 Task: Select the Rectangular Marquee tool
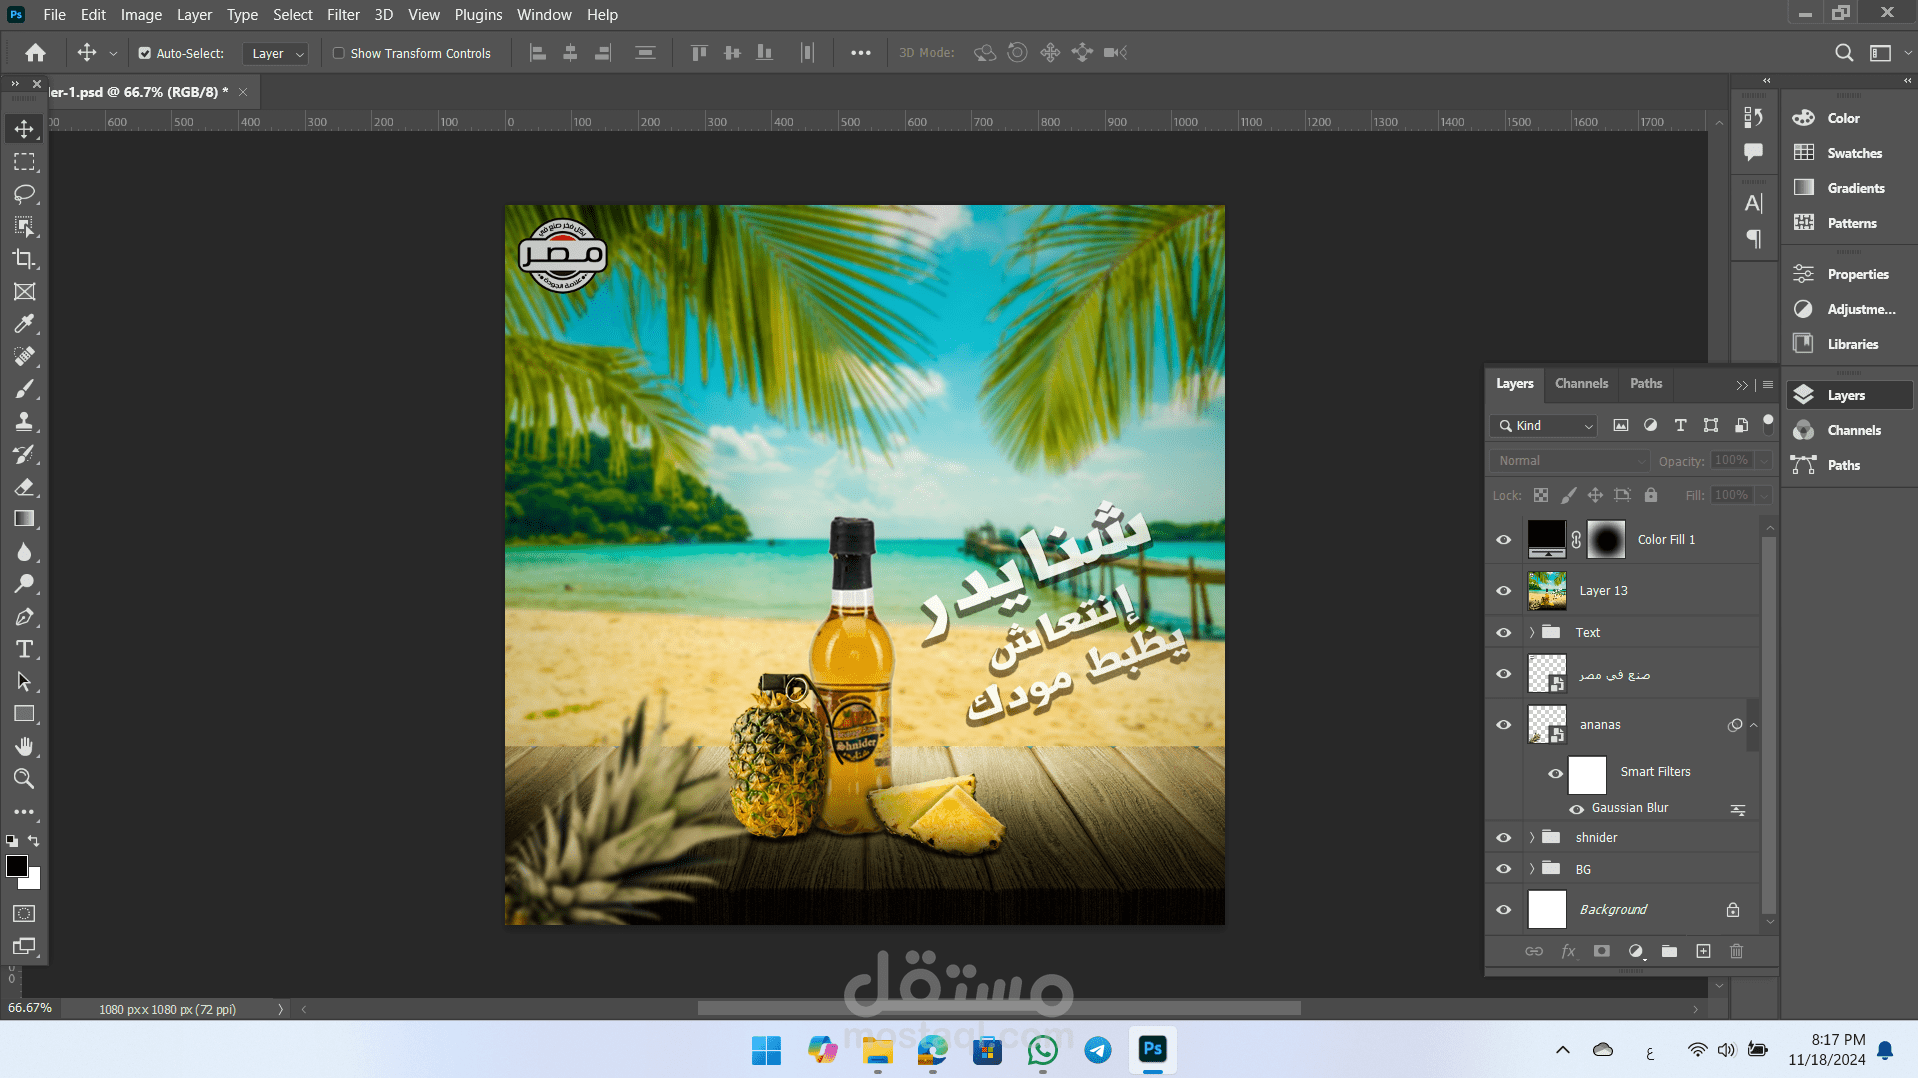pyautogui.click(x=24, y=162)
